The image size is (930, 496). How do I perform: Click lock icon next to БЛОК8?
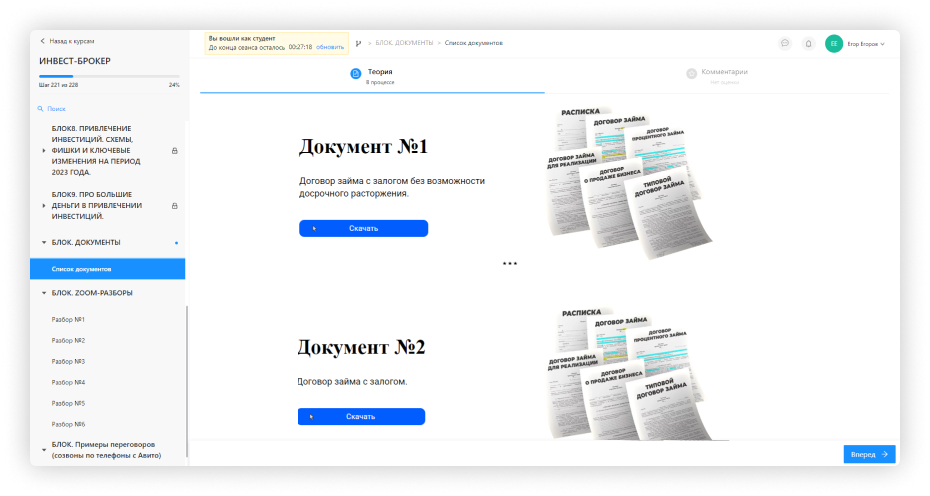(174, 151)
